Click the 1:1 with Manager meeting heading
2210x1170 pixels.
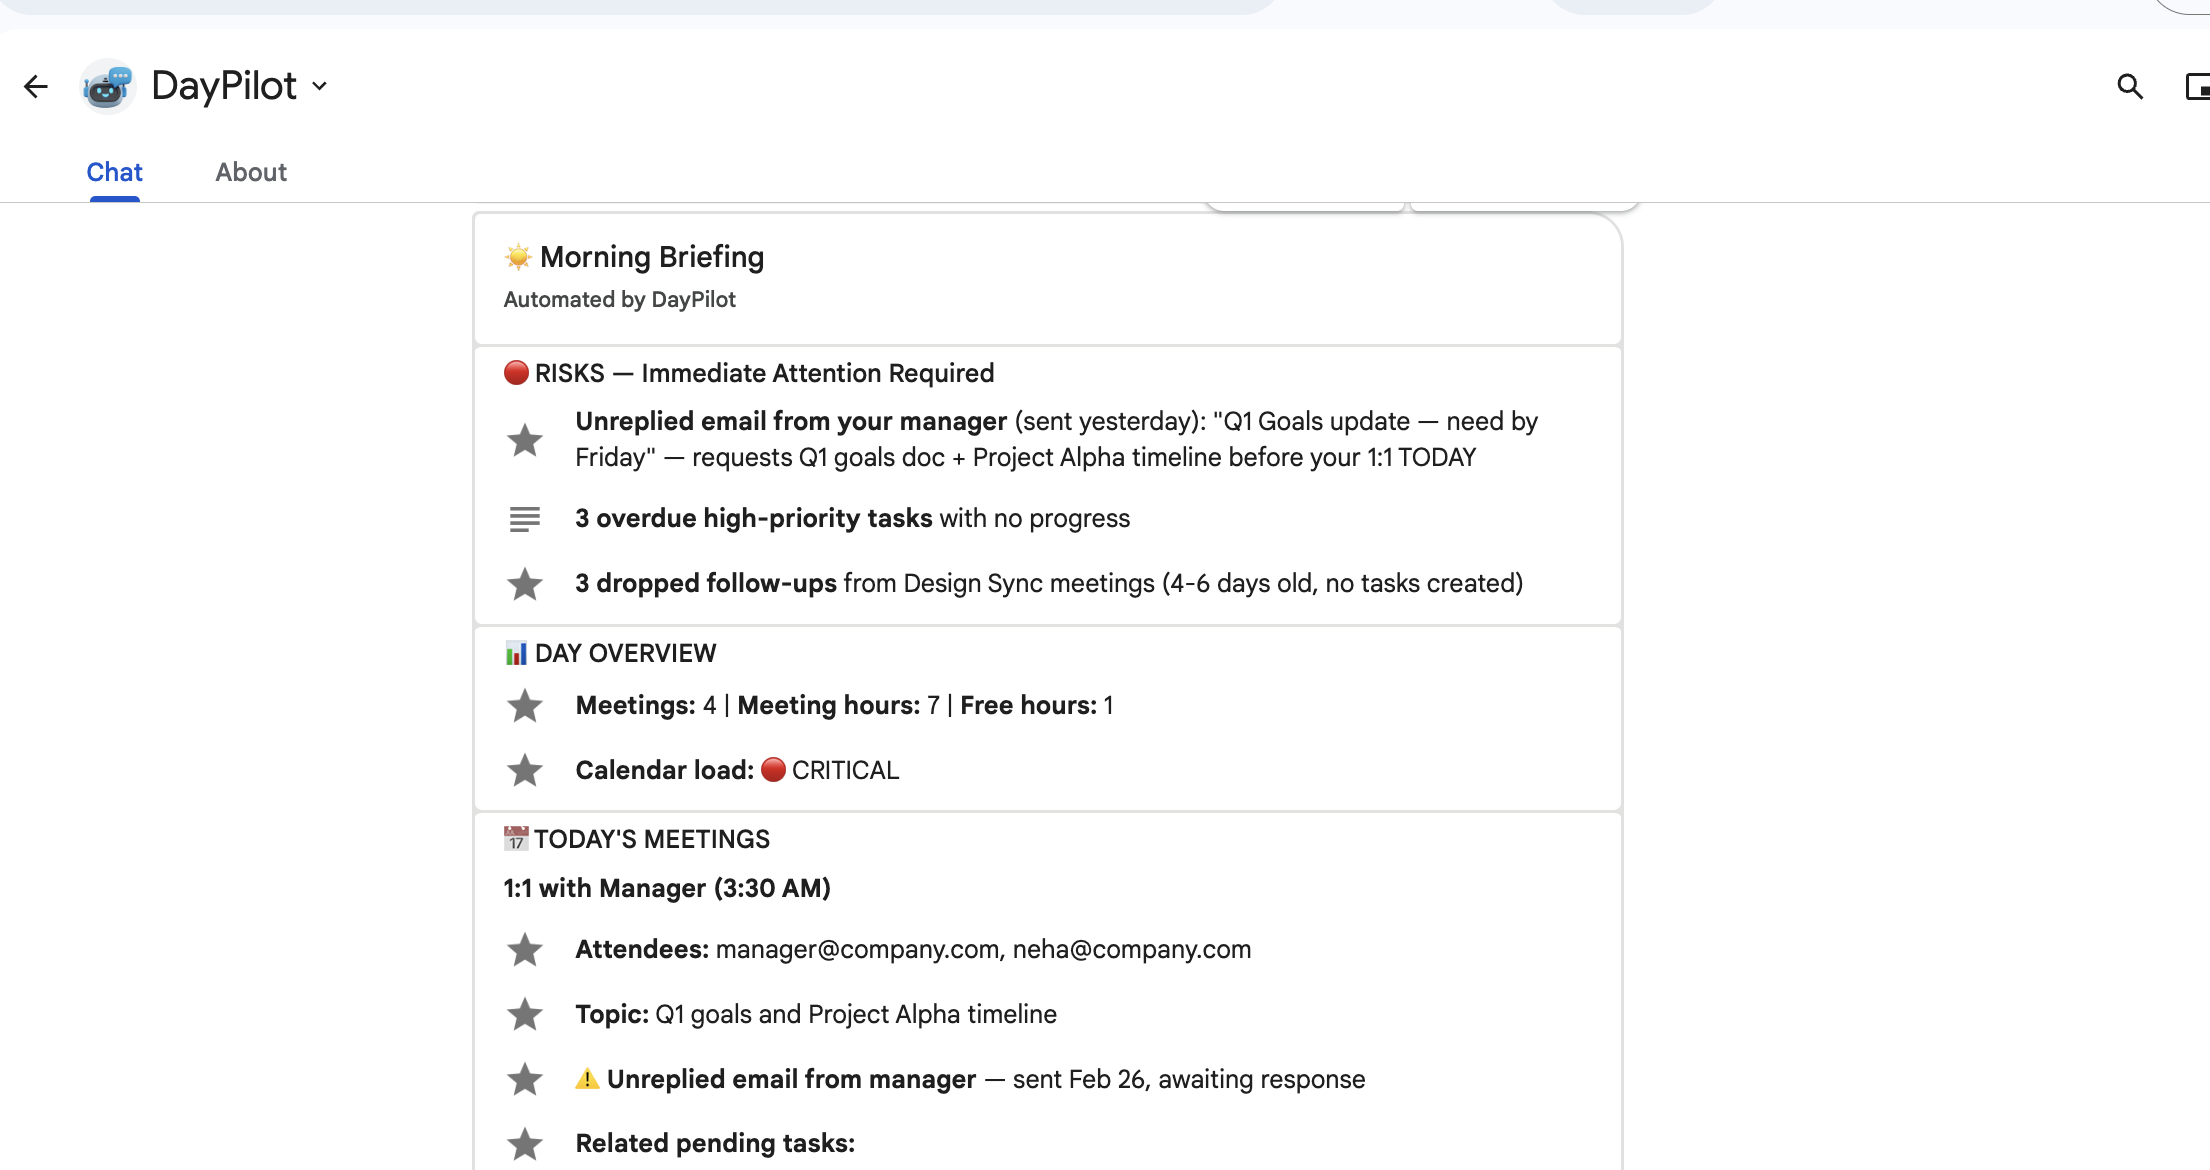click(667, 888)
